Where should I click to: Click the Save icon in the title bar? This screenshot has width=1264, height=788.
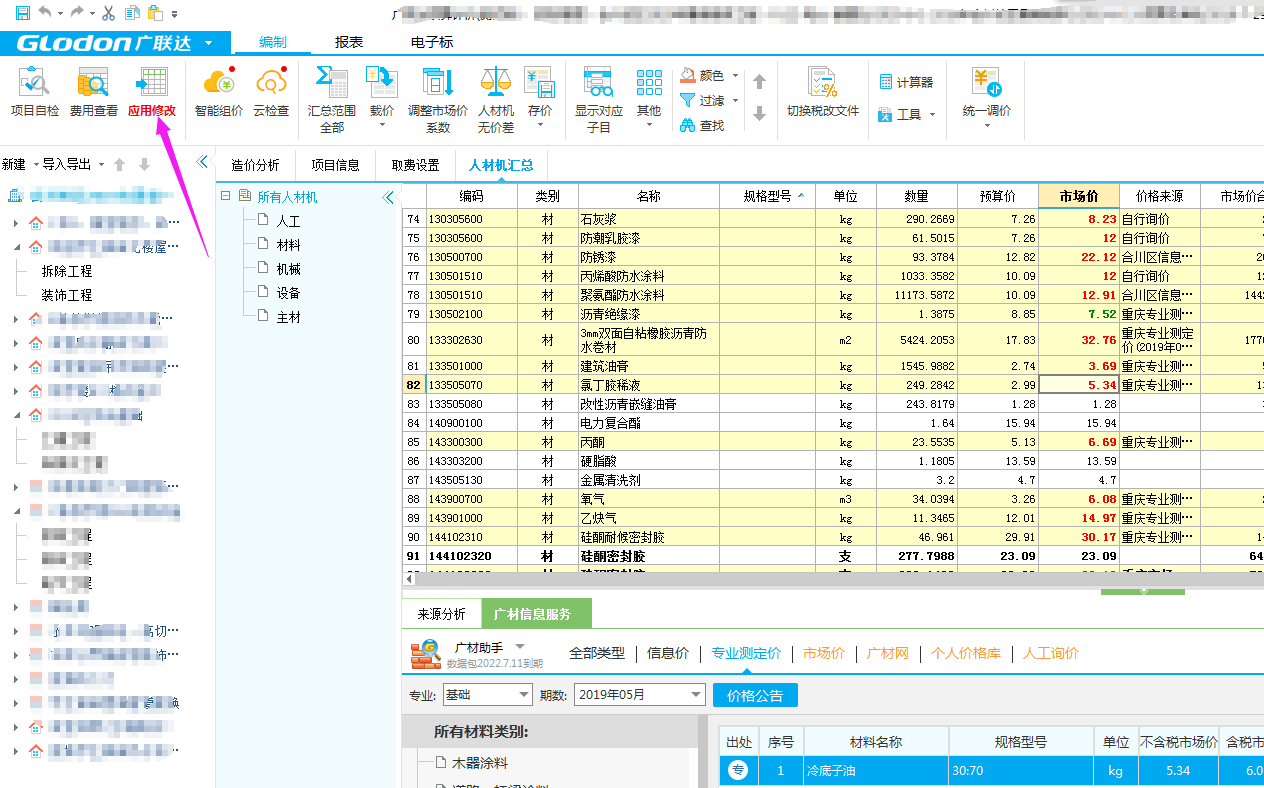pos(21,13)
